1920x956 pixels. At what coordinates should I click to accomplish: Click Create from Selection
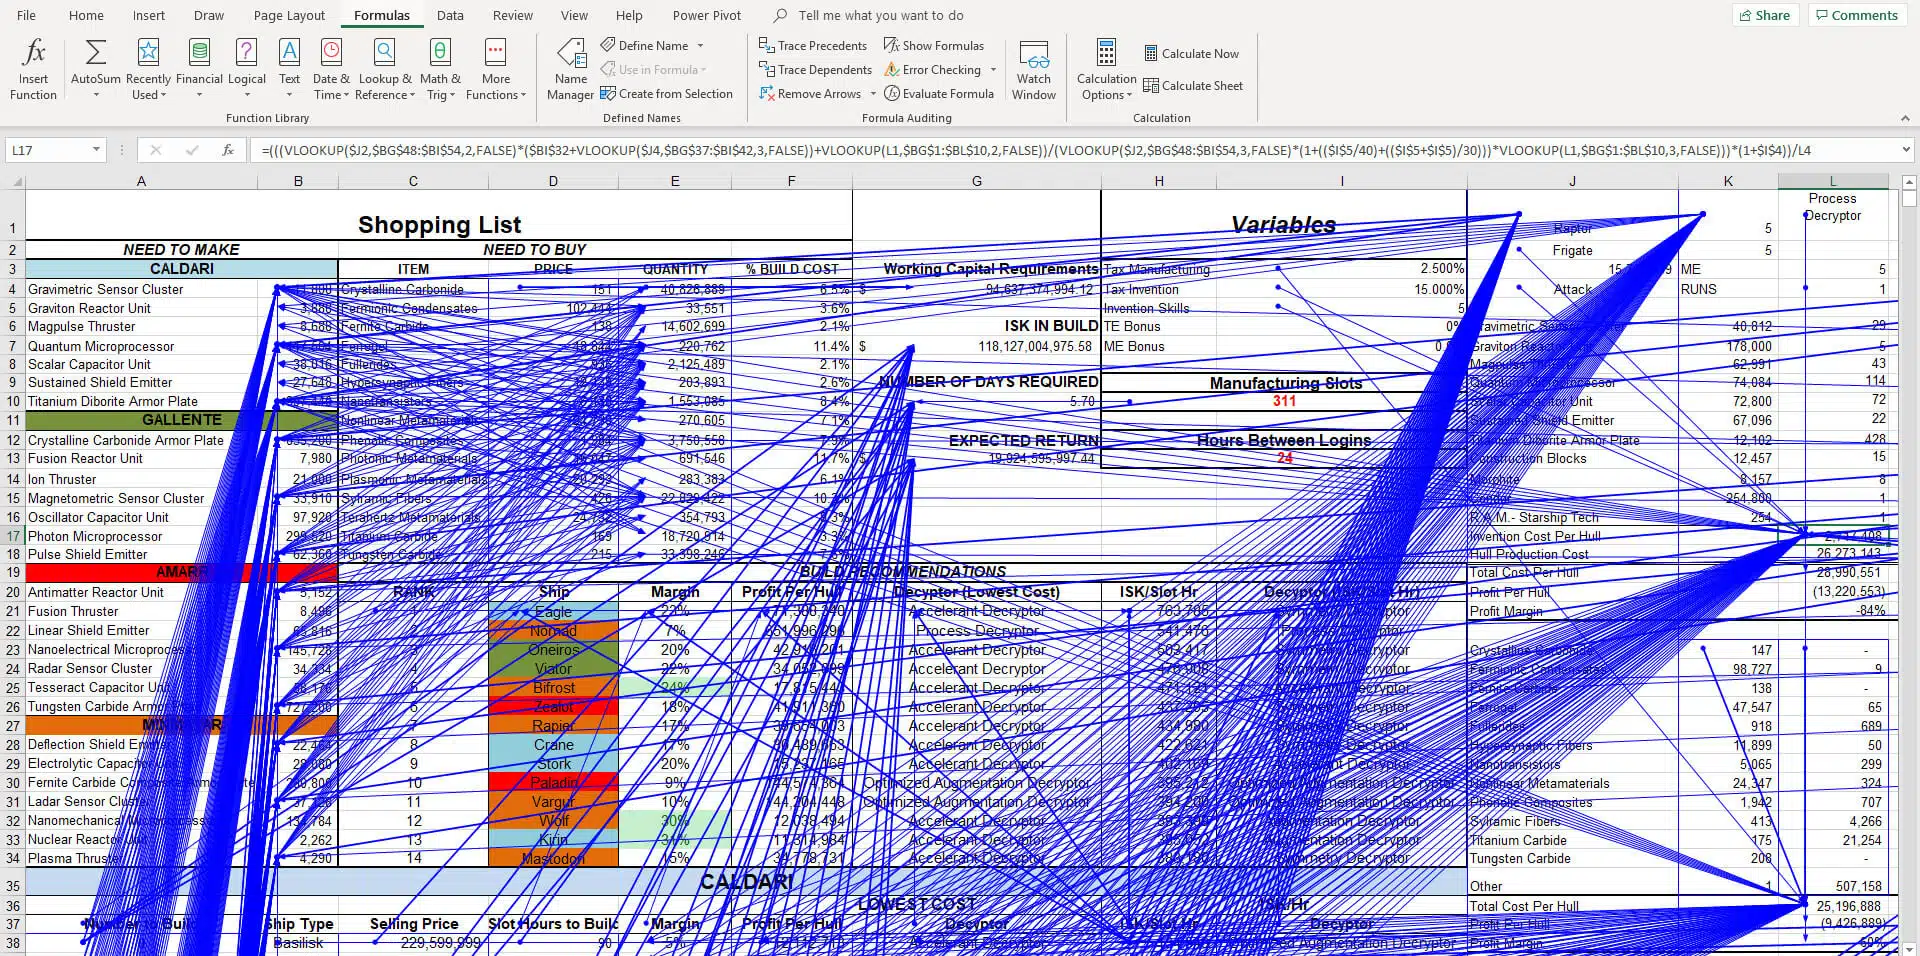pos(666,94)
